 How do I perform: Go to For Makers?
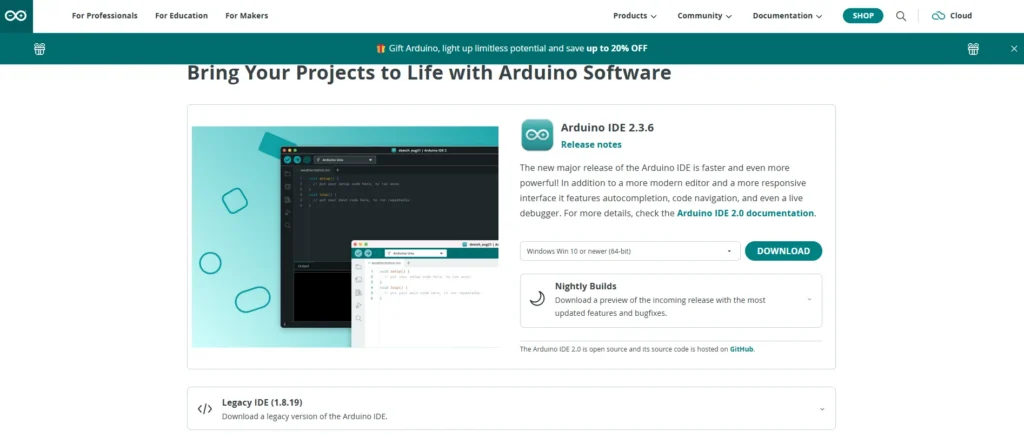246,16
